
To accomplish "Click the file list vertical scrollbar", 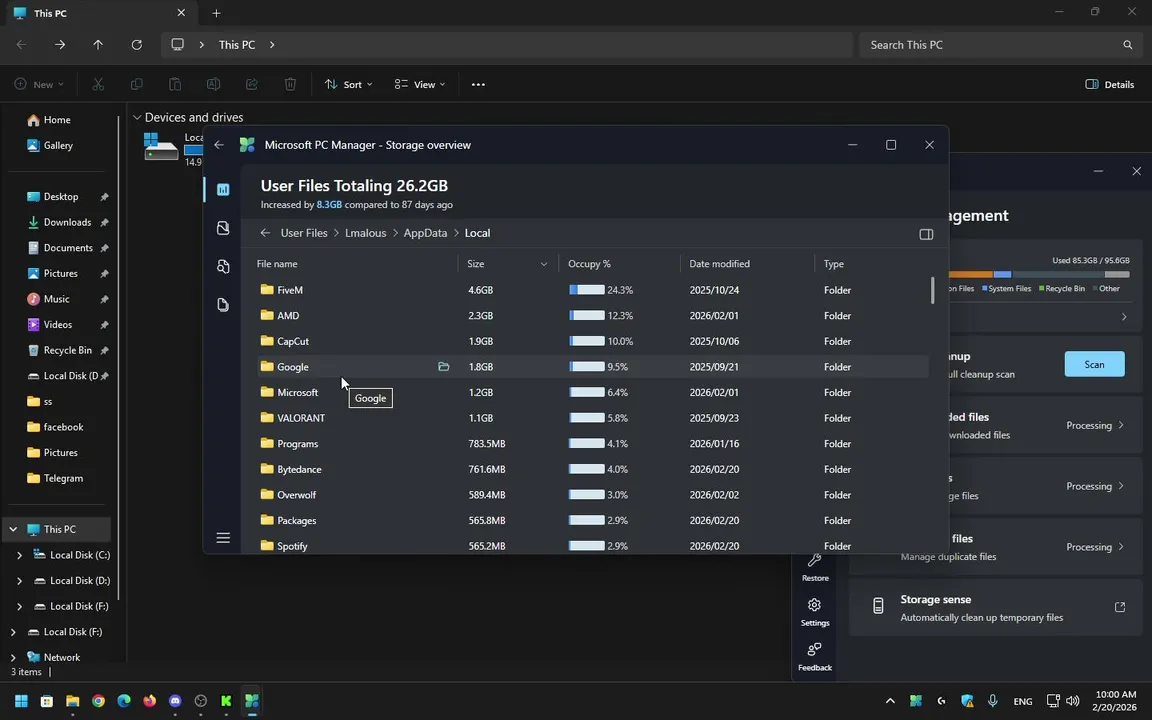I will coord(932,290).
